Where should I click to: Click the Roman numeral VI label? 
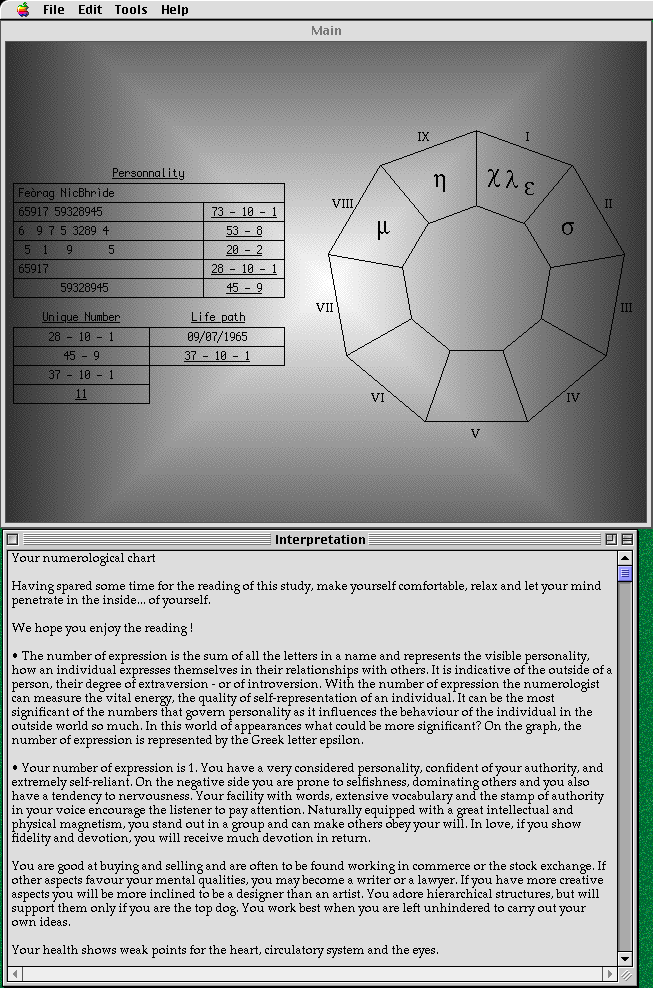coord(378,397)
